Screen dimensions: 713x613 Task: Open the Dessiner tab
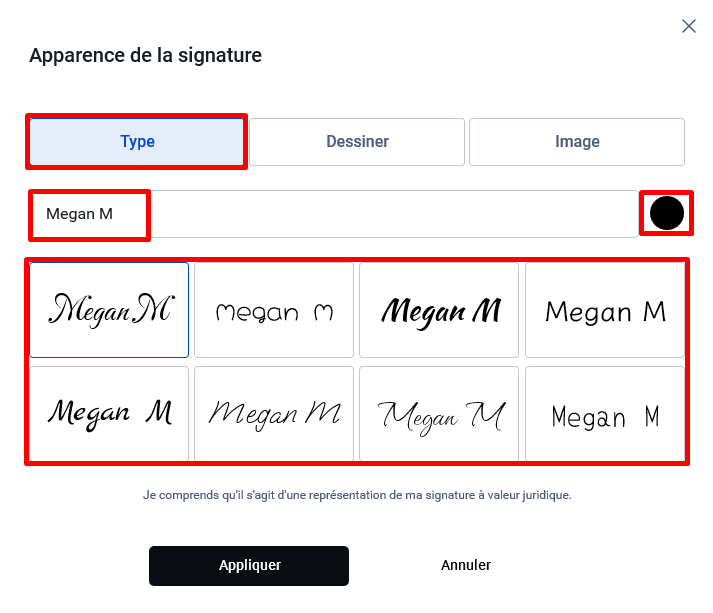(357, 141)
